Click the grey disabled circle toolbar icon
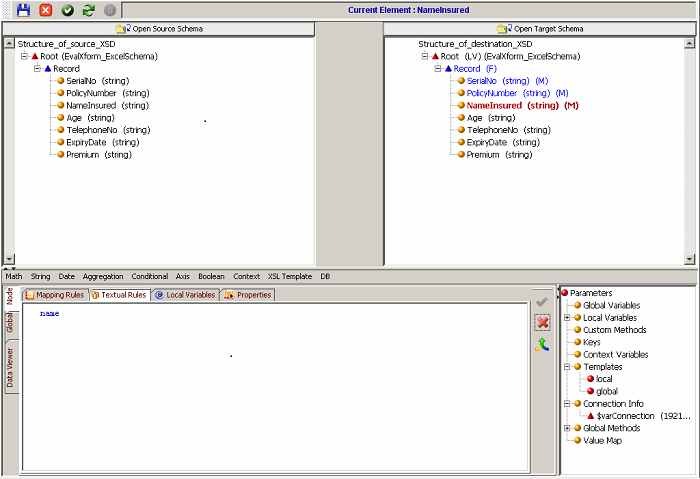The image size is (700, 479). (110, 10)
